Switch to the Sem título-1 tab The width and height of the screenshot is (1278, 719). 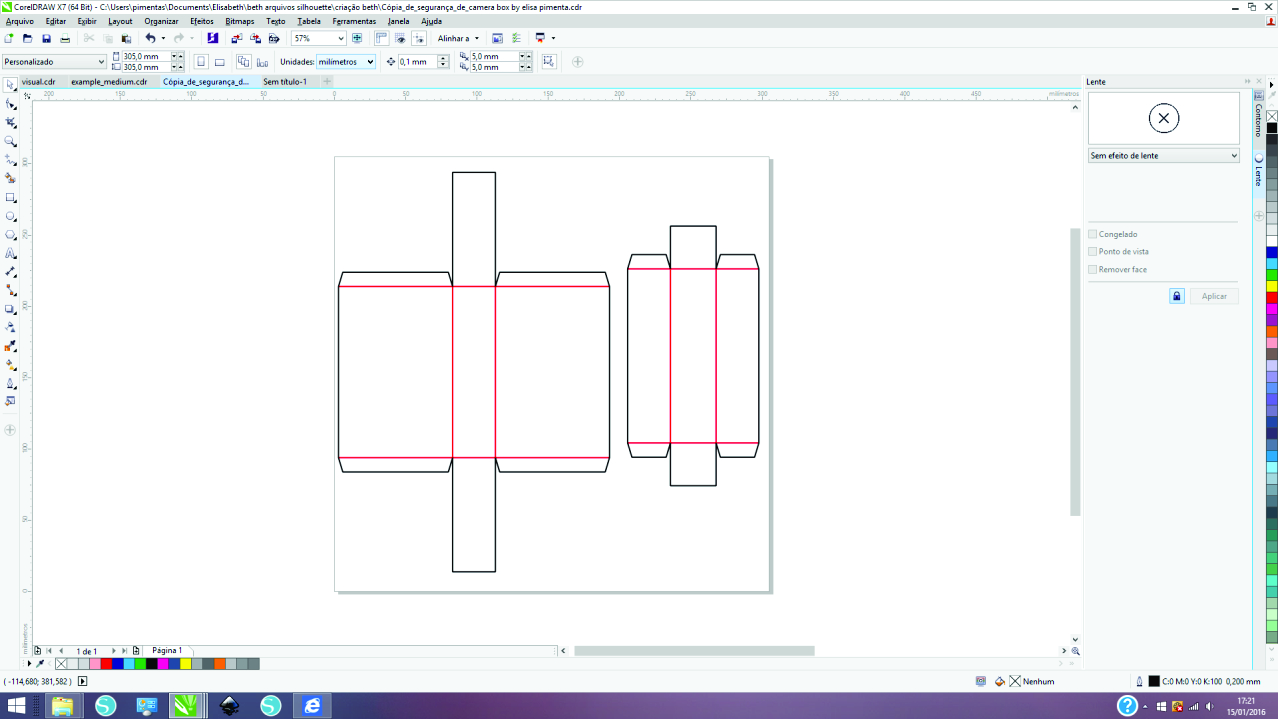coord(285,82)
